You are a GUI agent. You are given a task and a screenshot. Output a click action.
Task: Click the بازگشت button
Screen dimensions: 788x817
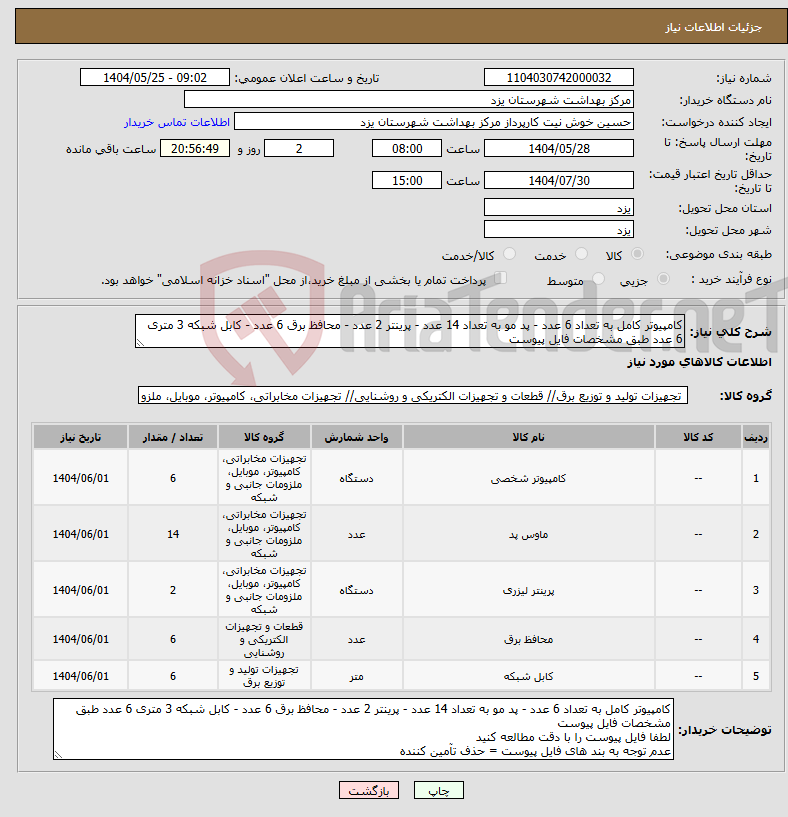tap(369, 790)
